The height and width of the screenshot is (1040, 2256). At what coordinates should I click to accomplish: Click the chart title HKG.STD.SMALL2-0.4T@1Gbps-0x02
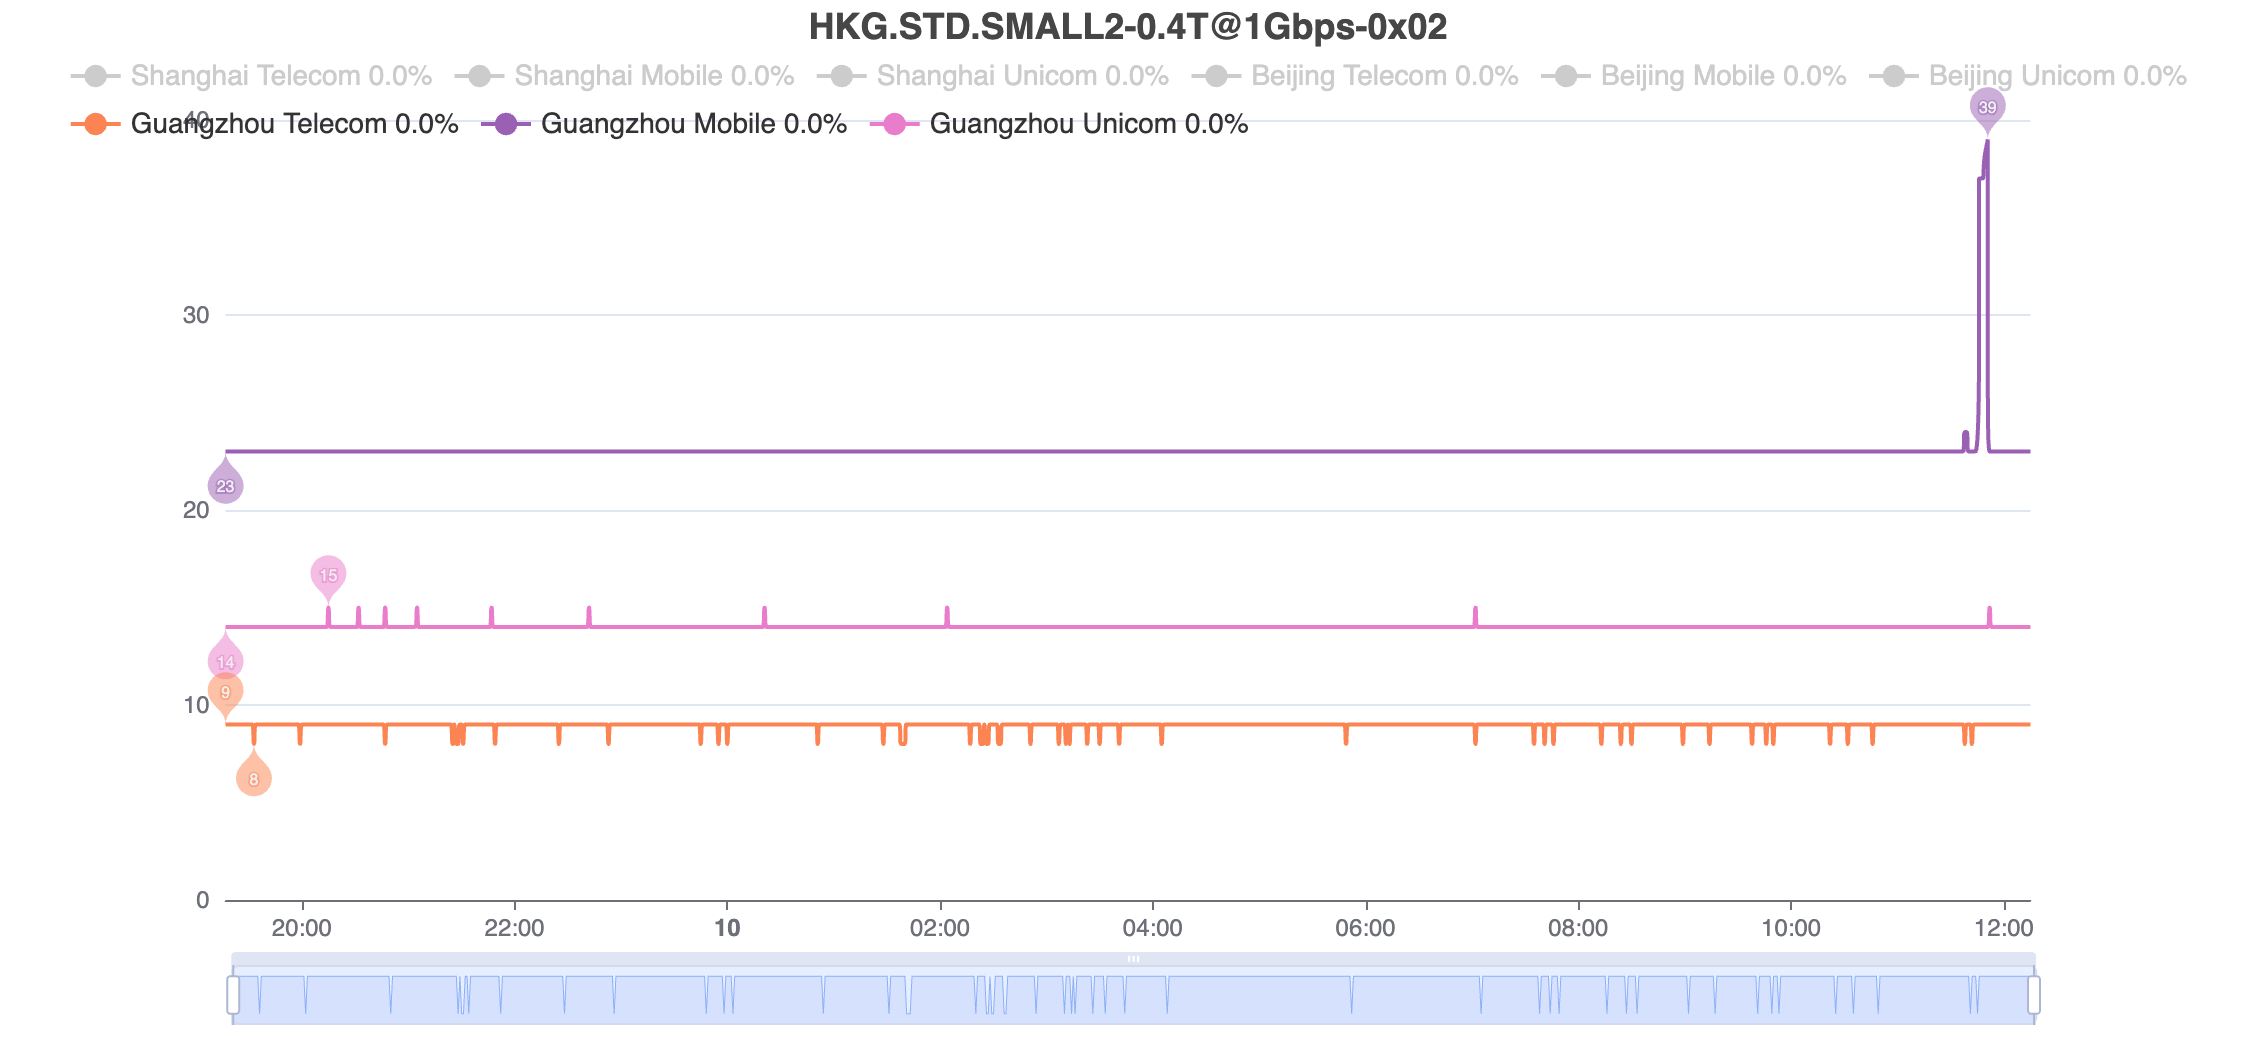[x=1128, y=27]
